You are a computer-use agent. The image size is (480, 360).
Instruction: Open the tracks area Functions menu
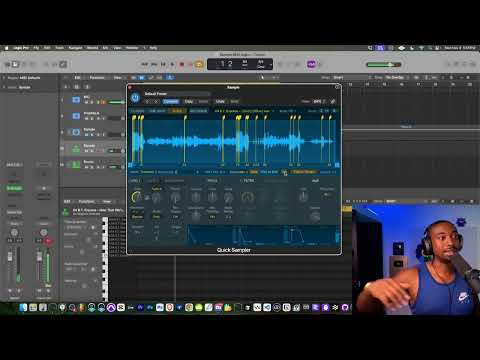pos(97,78)
